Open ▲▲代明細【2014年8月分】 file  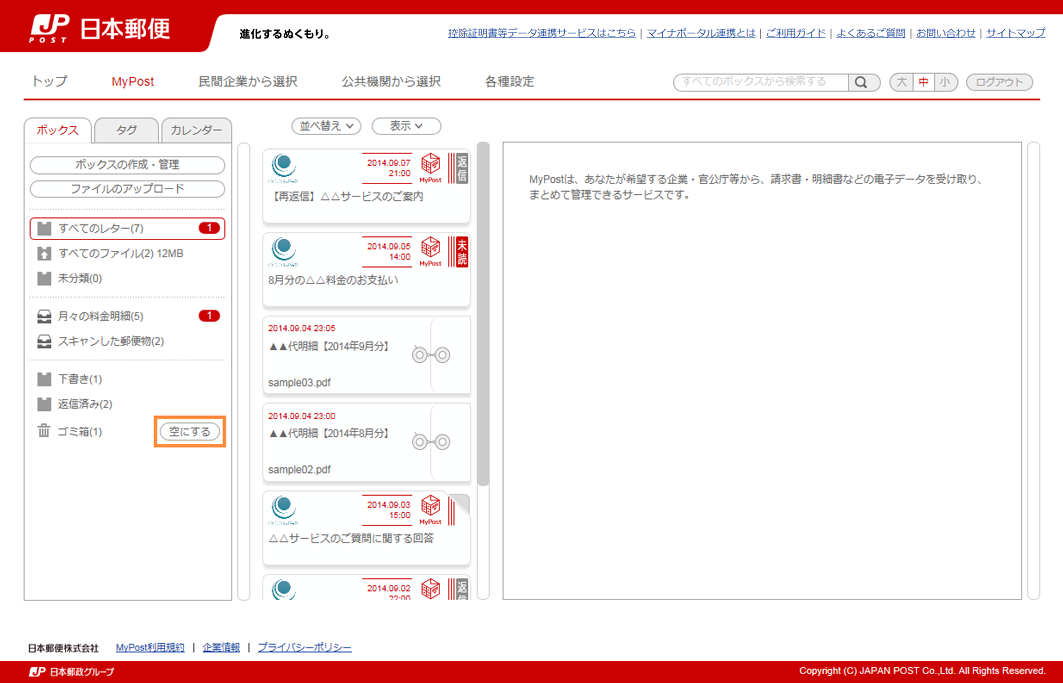(x=366, y=442)
